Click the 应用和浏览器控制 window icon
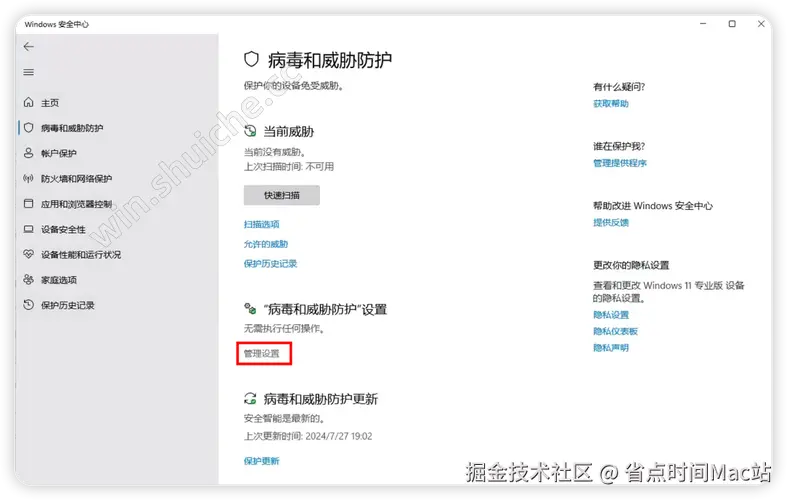Screen dimensions: 787x500 pyautogui.click(x=29, y=203)
